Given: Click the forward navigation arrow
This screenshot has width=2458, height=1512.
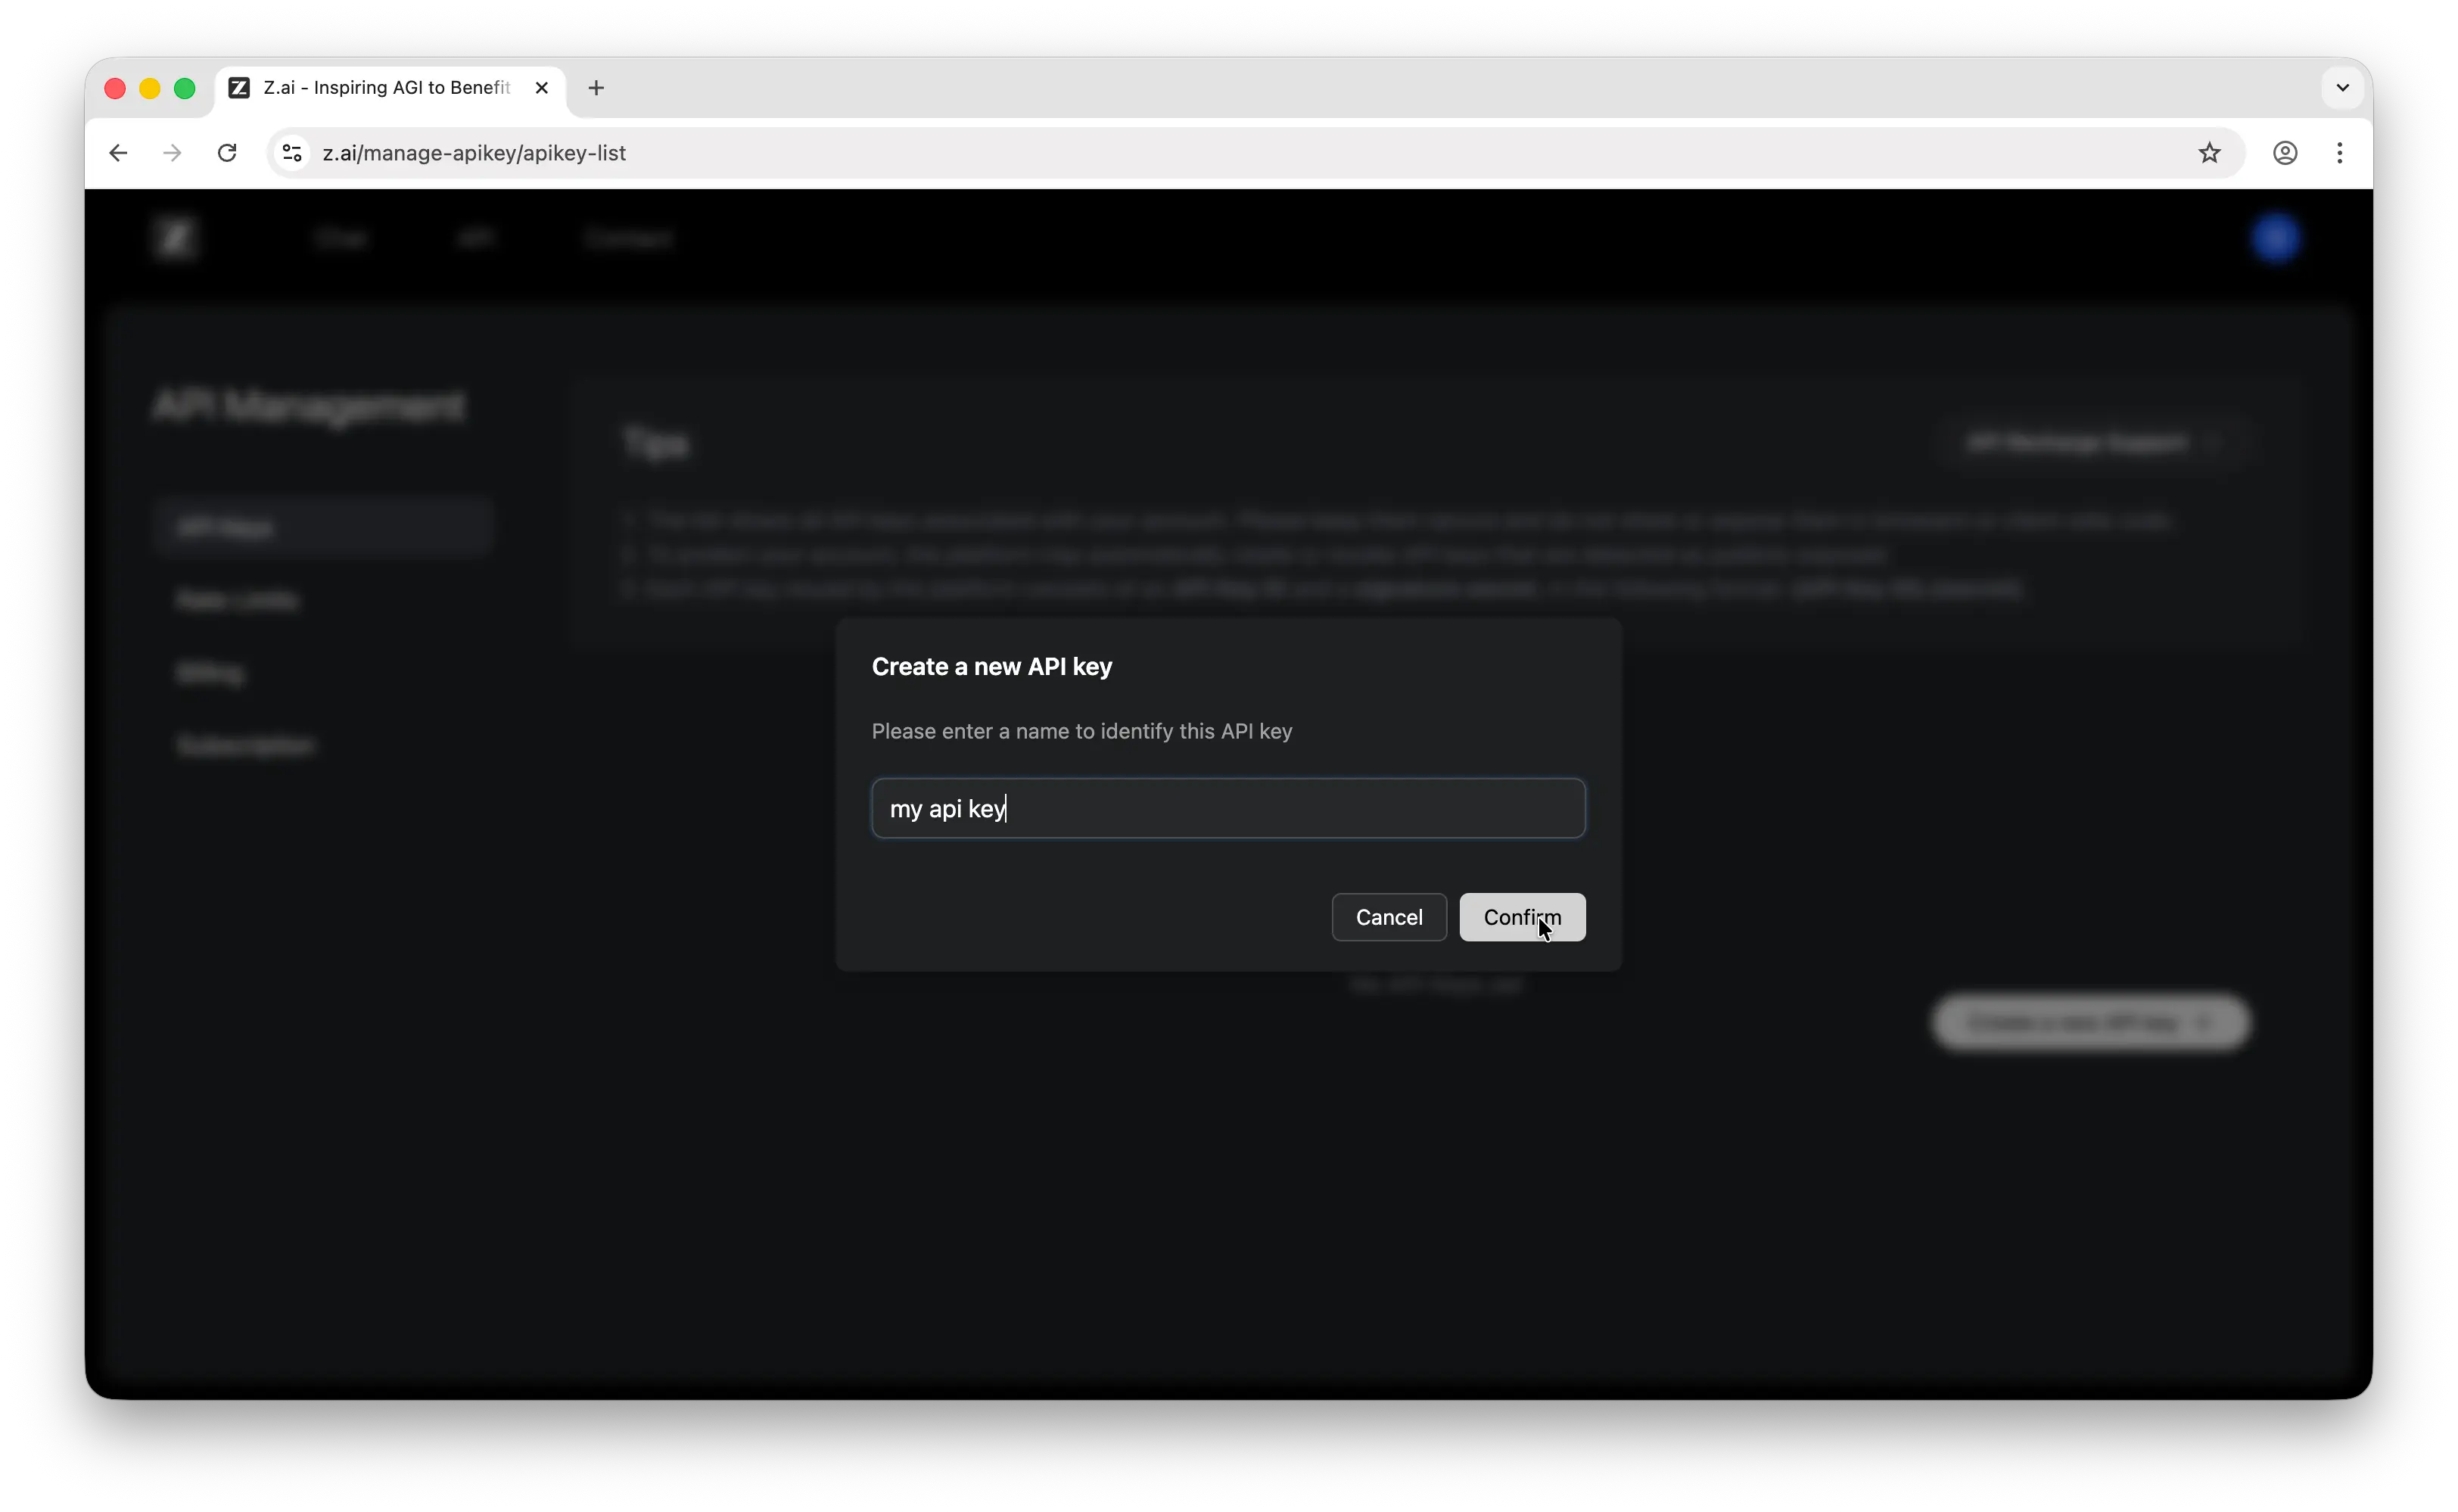Looking at the screenshot, I should 171,153.
